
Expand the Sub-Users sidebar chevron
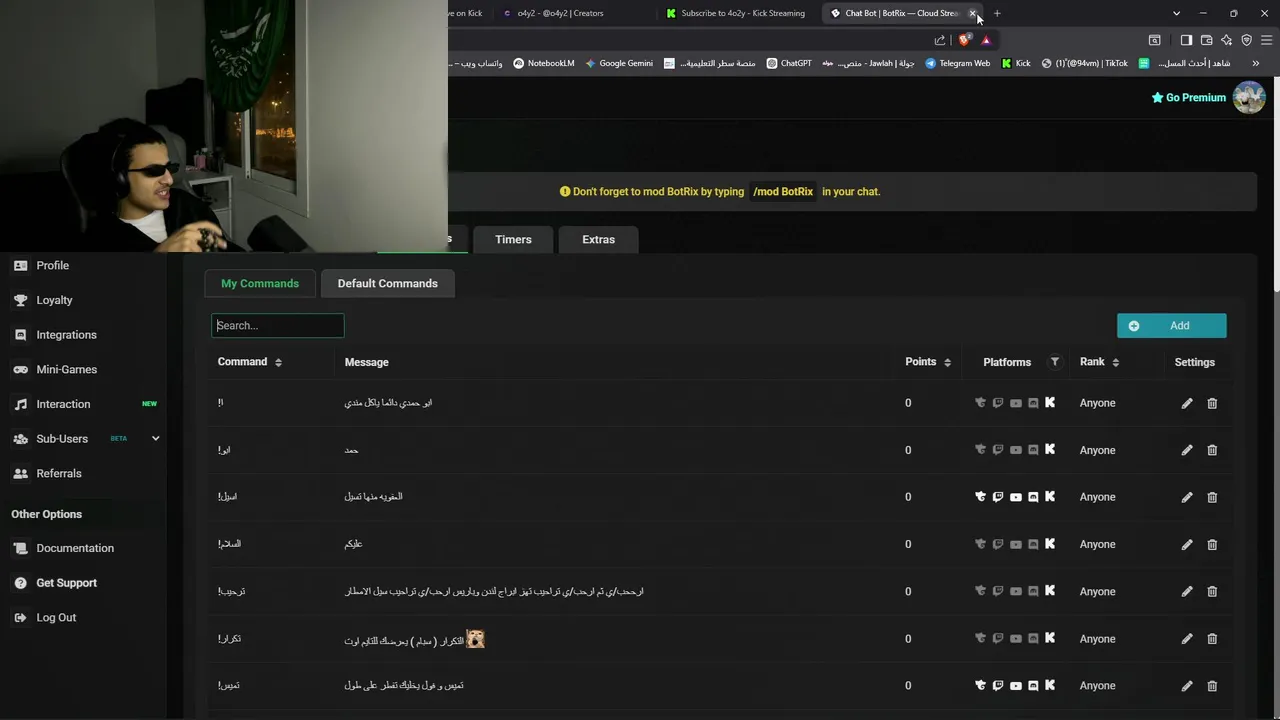tap(155, 439)
